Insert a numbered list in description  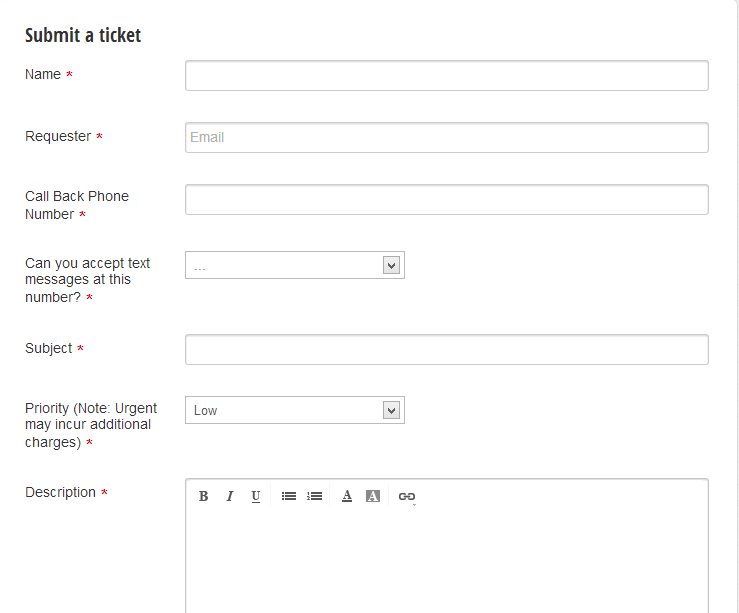314,496
